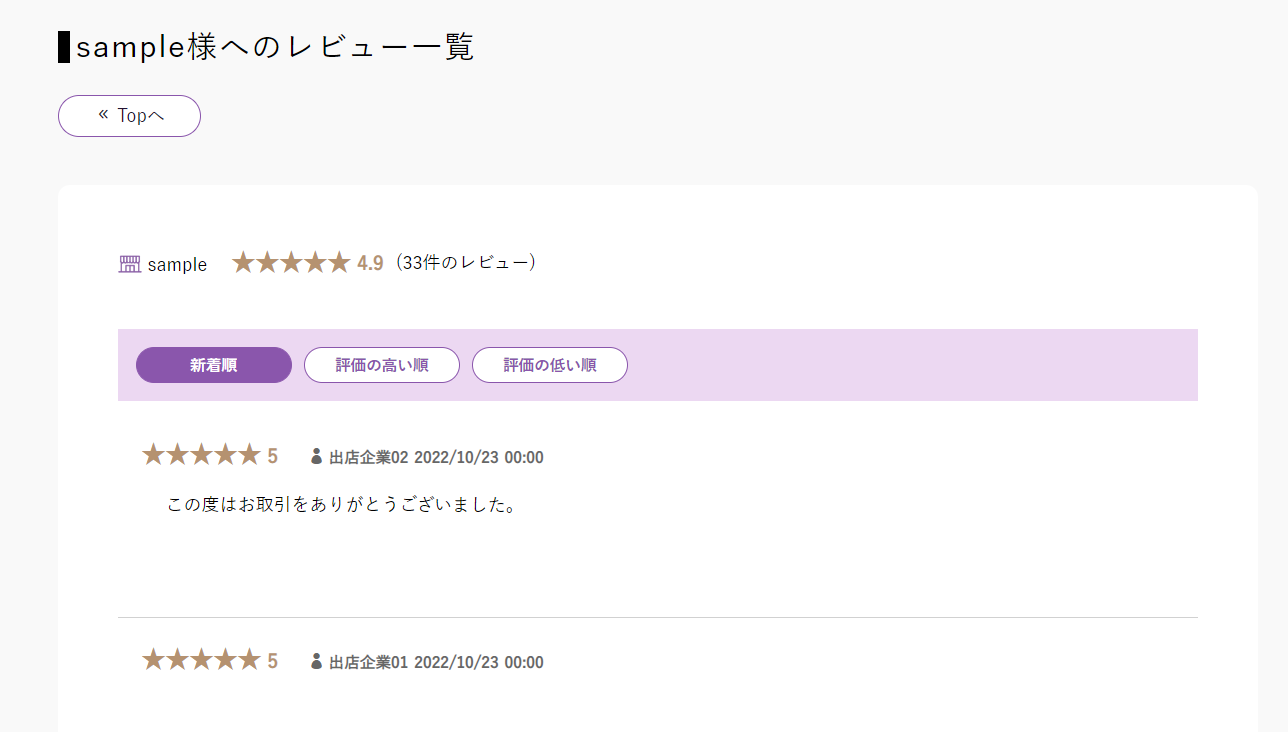
Task: Click the person icon next to 出店企業02
Action: pyautogui.click(x=317, y=457)
